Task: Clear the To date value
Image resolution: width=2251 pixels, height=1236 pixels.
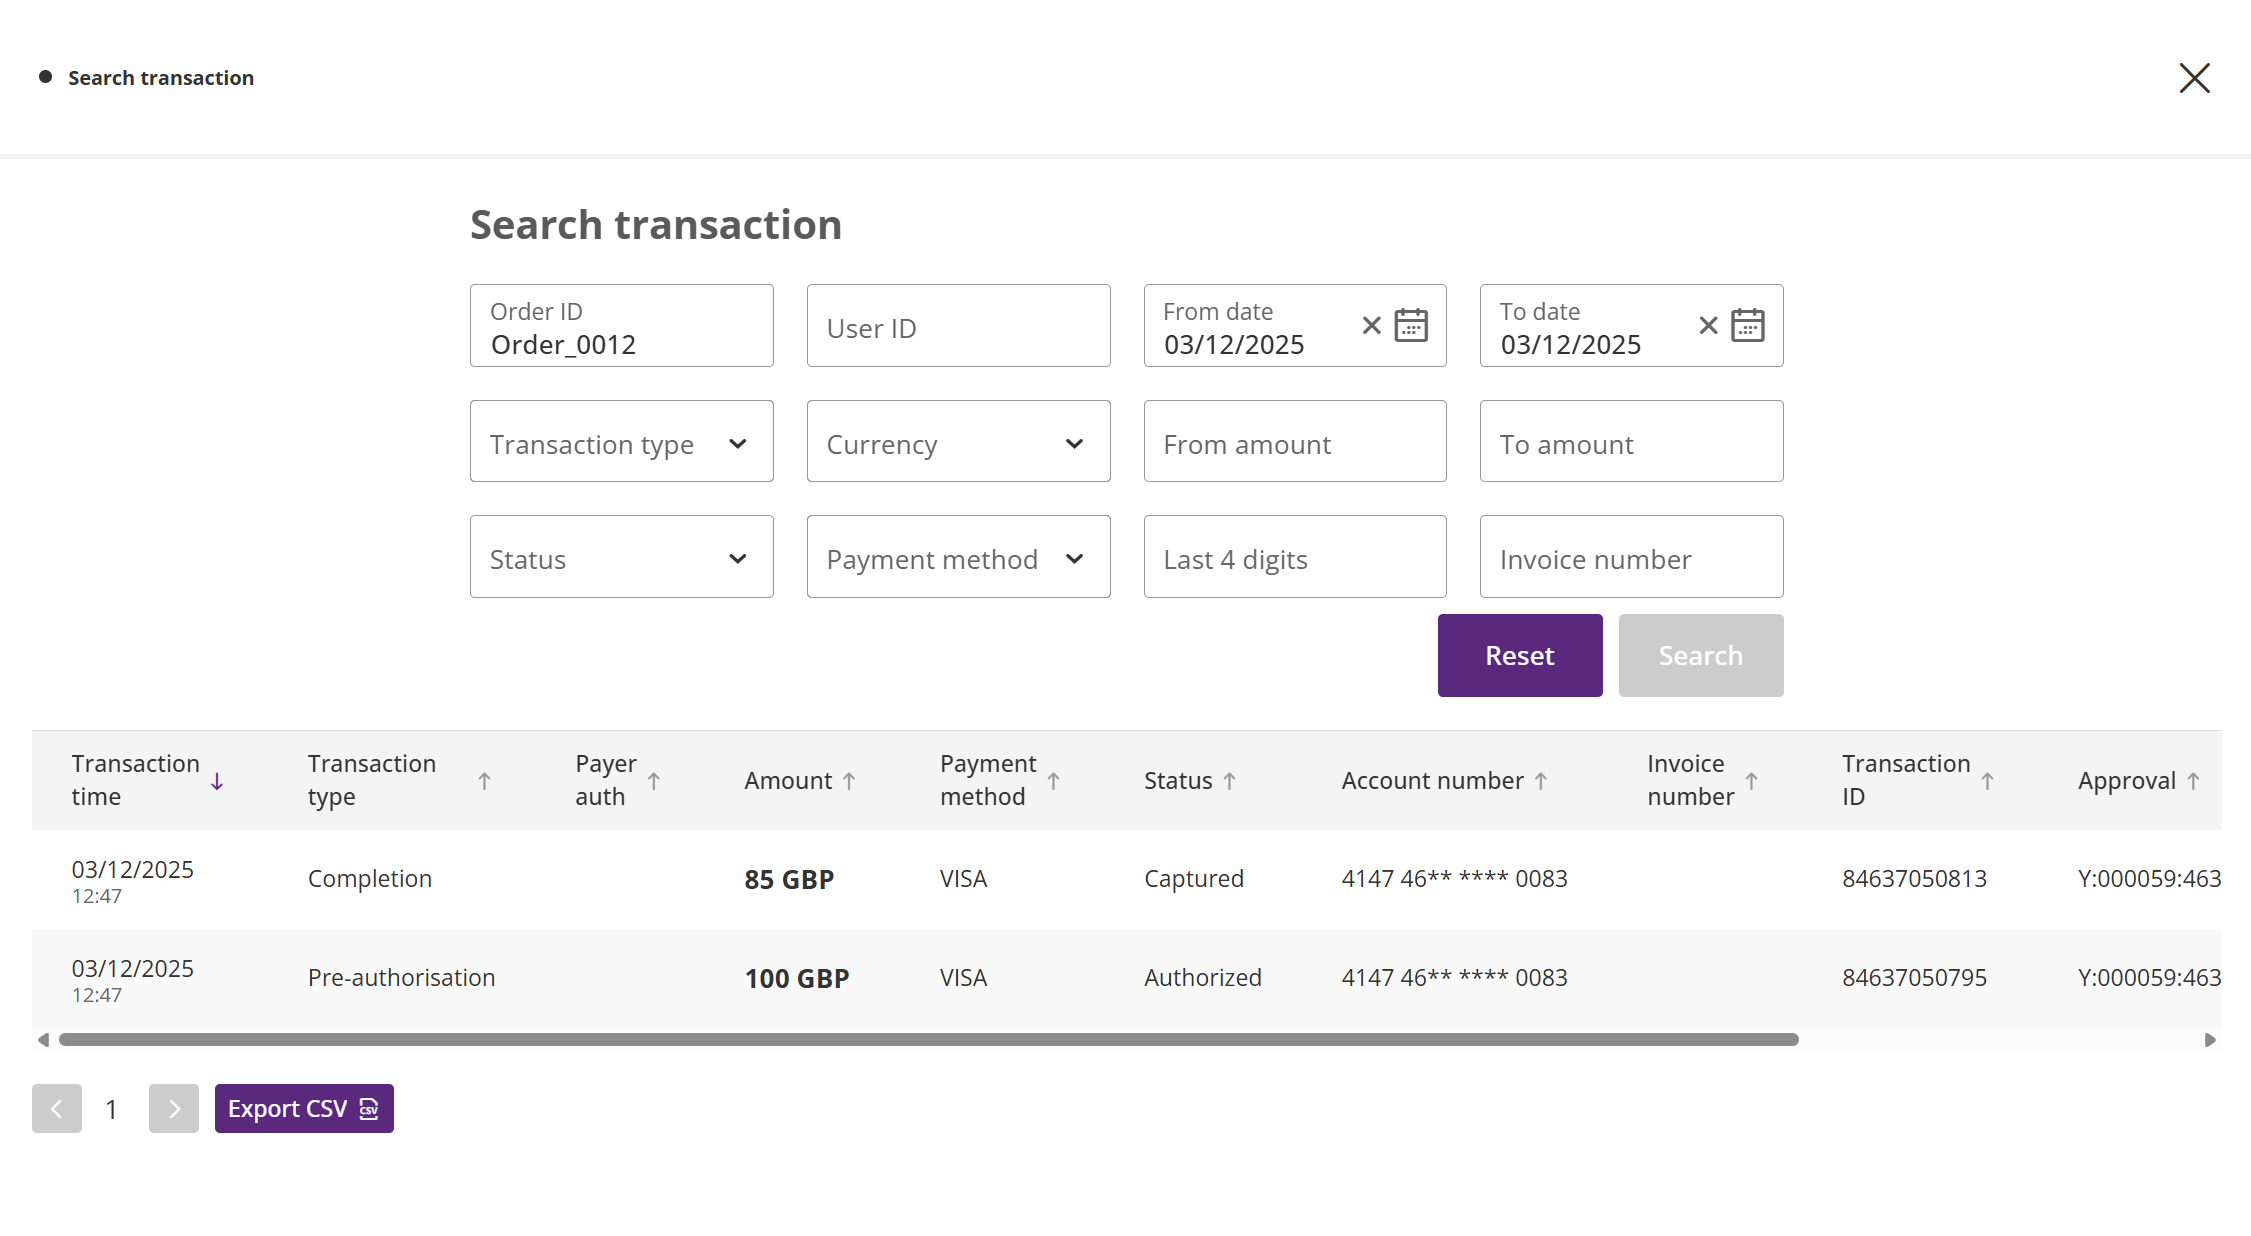Action: pos(1708,325)
